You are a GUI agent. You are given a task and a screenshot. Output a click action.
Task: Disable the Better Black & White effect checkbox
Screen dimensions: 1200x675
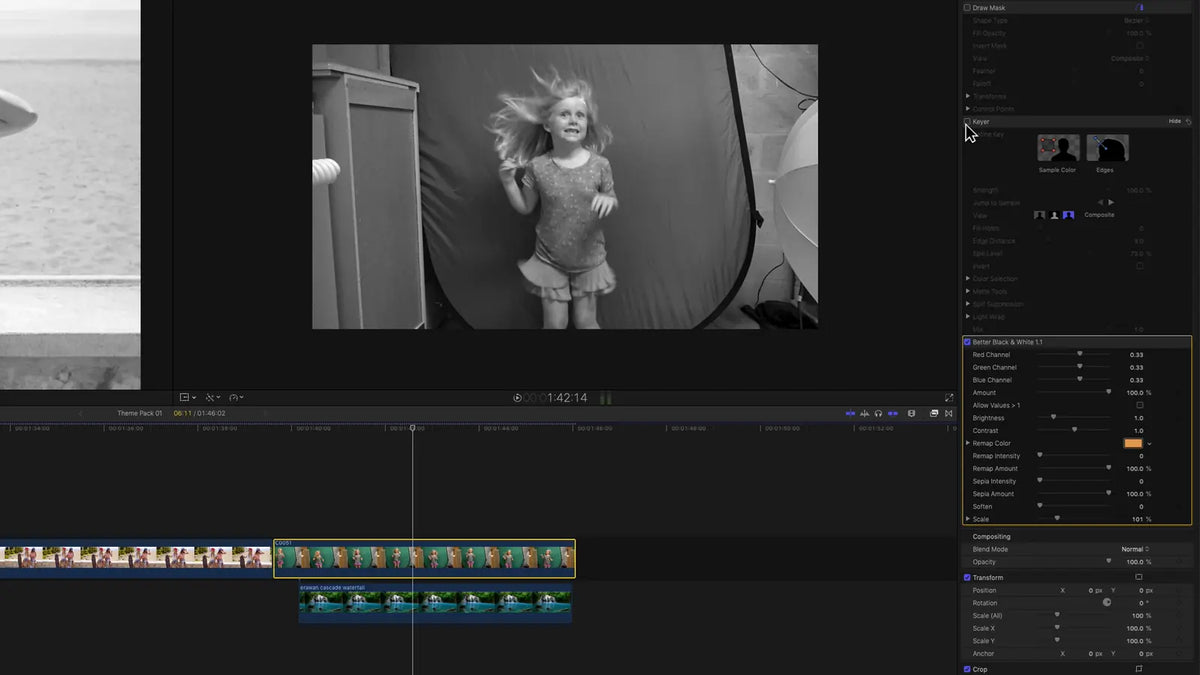(x=967, y=342)
